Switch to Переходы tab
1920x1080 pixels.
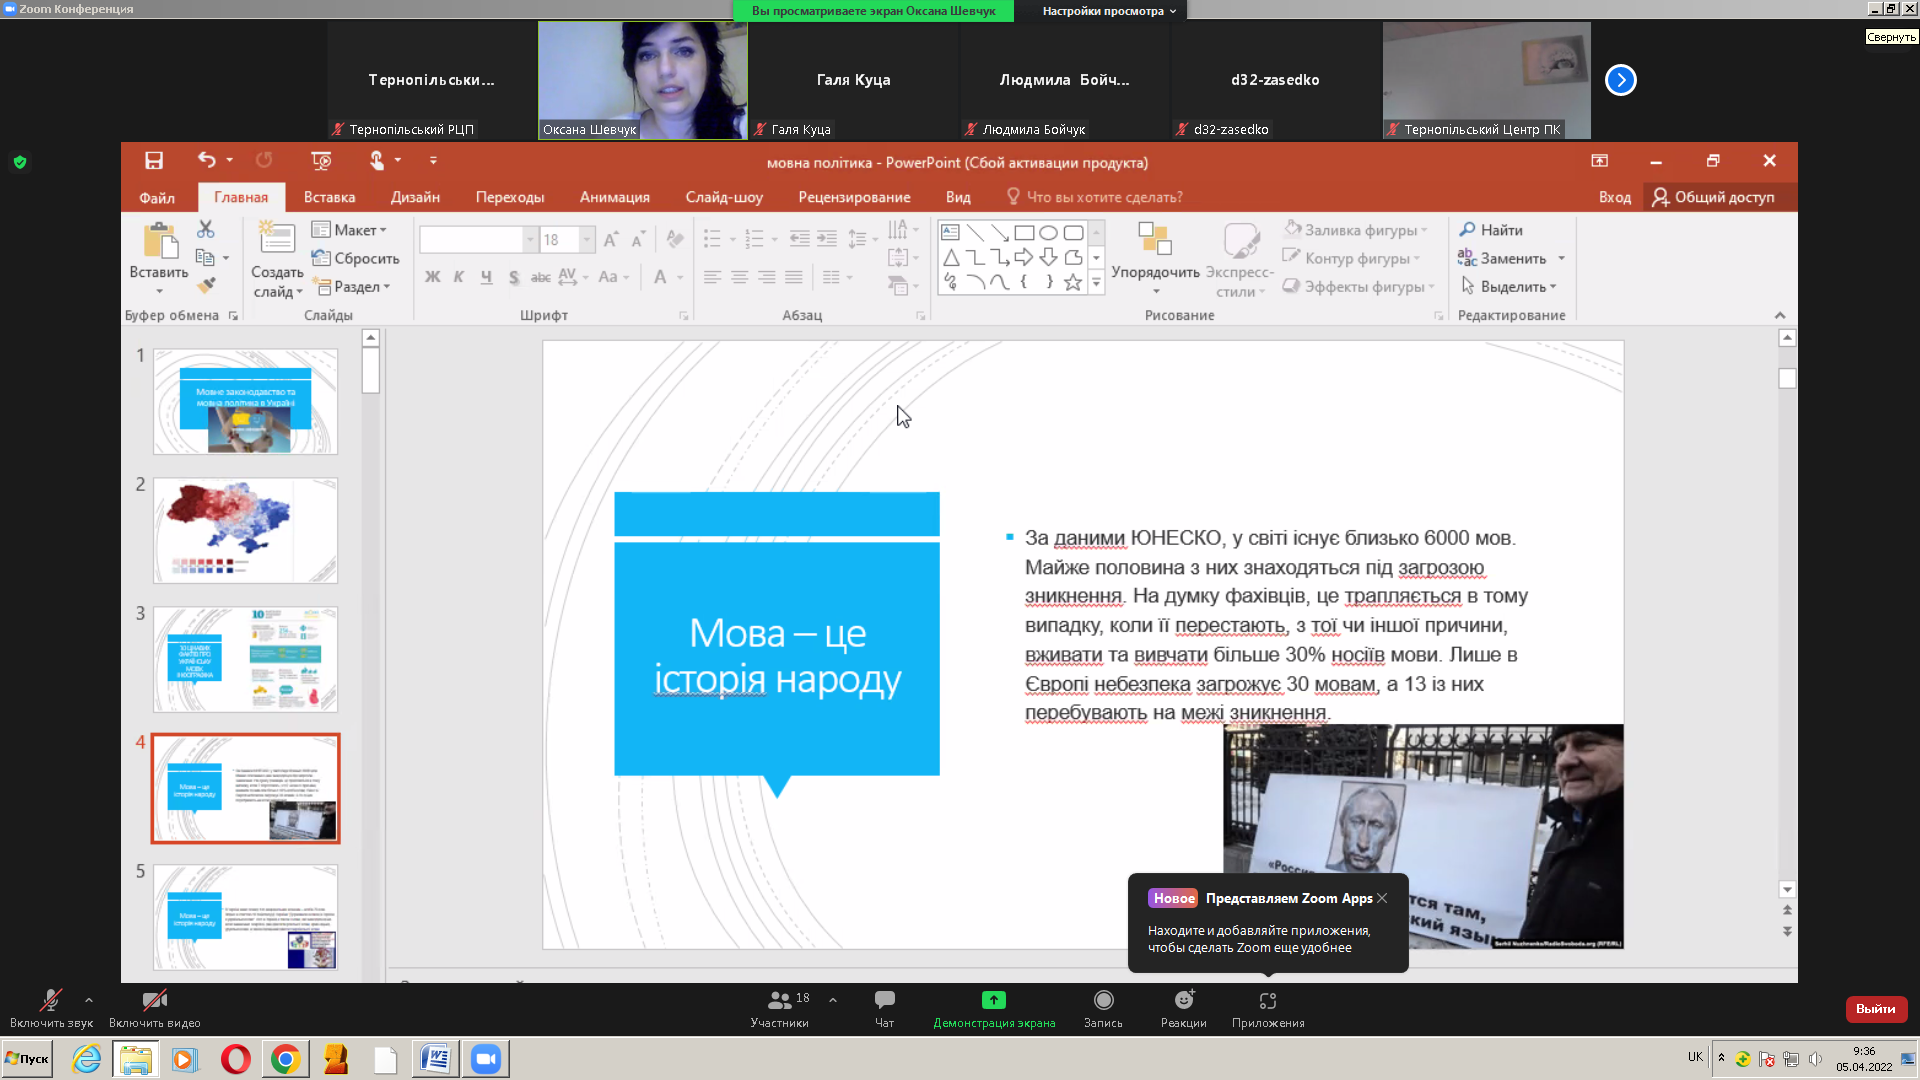coord(510,197)
